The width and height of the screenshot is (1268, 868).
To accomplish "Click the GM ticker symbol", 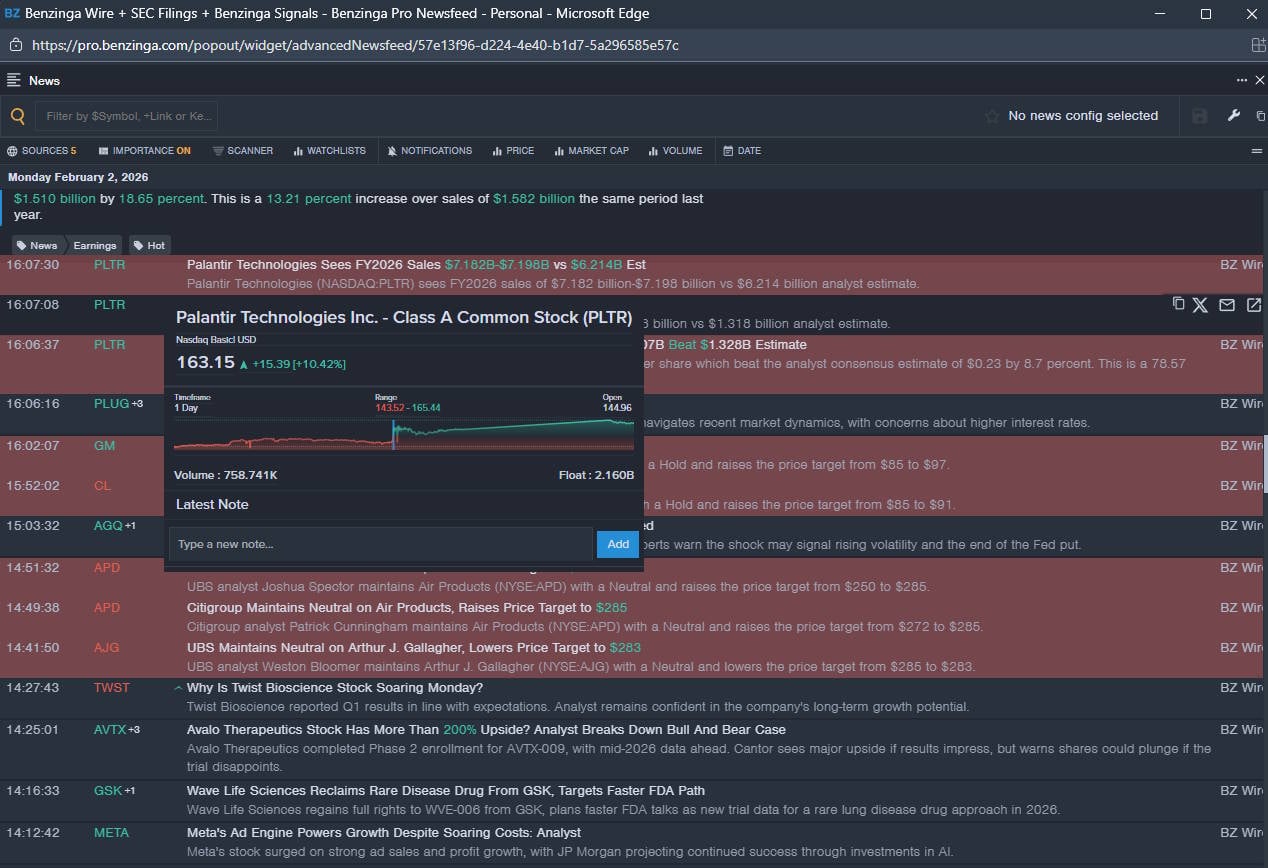I will [104, 446].
